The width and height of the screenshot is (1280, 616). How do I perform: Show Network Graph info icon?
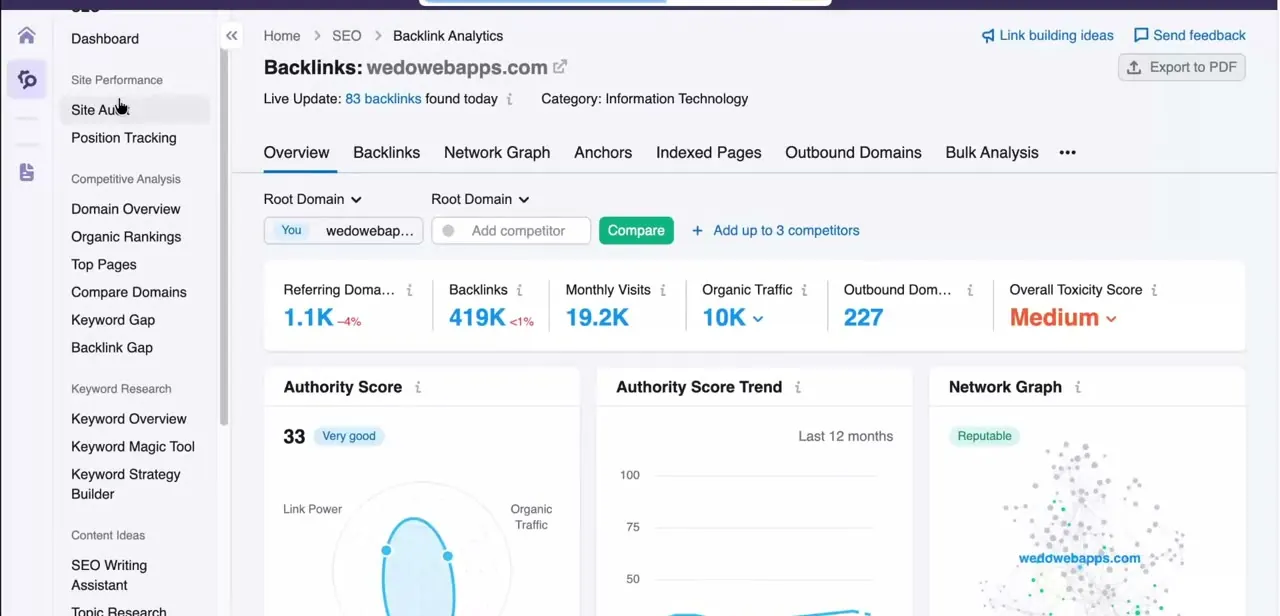click(1078, 387)
